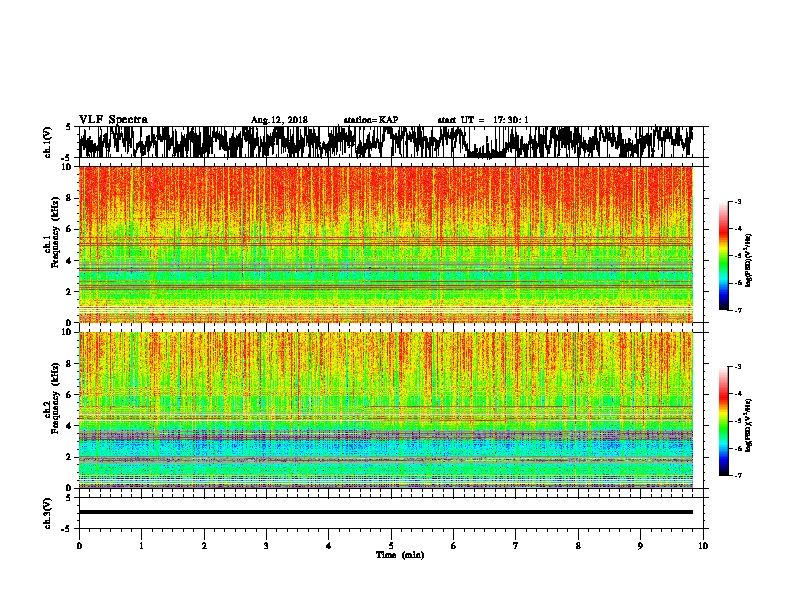792x612 pixels.
Task: Click time axis tick label "7"
Action: point(516,546)
